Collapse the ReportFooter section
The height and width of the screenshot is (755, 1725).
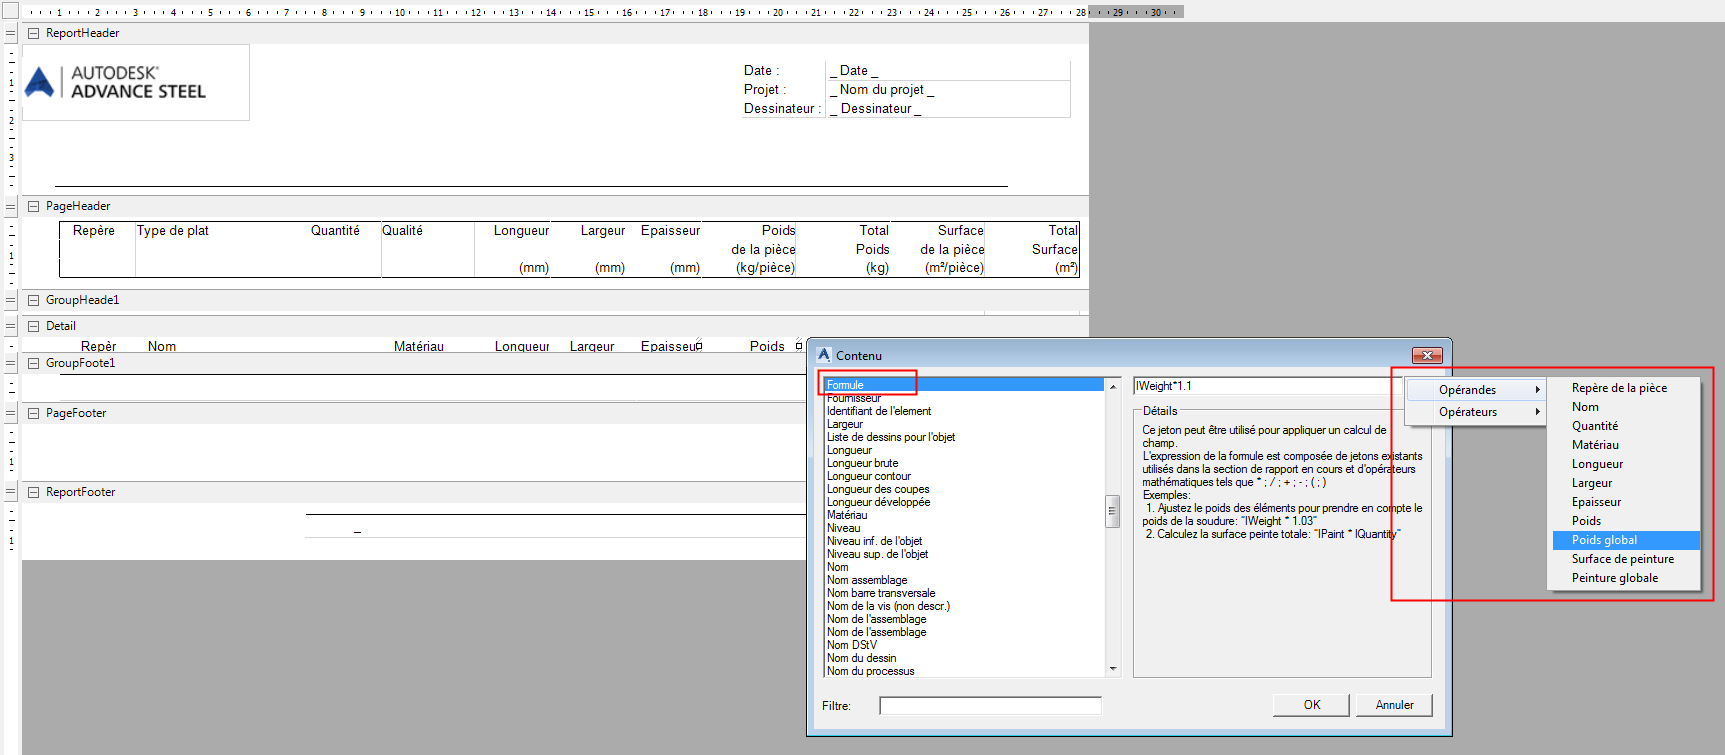[33, 492]
